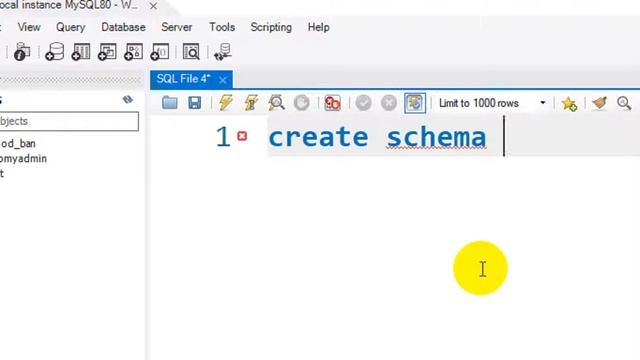Open the Database menu
The width and height of the screenshot is (640, 360).
123,27
